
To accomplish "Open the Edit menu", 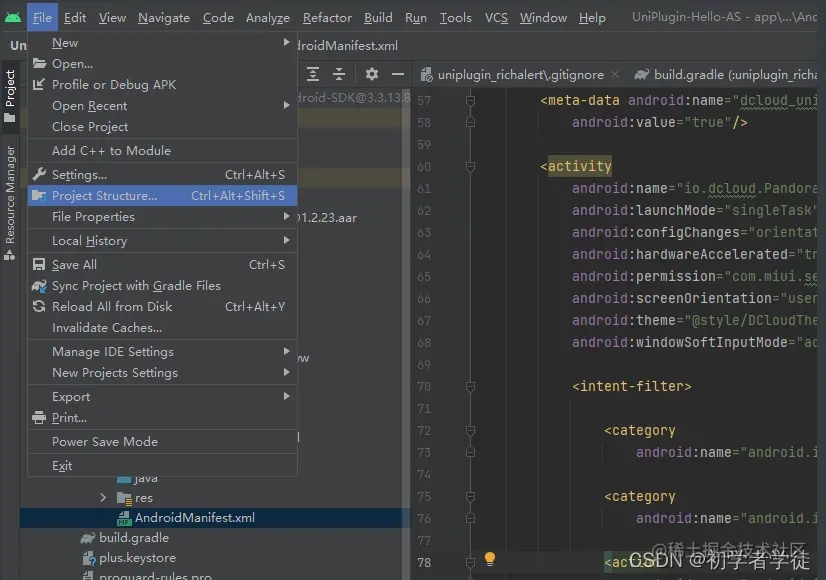I will 75,18.
